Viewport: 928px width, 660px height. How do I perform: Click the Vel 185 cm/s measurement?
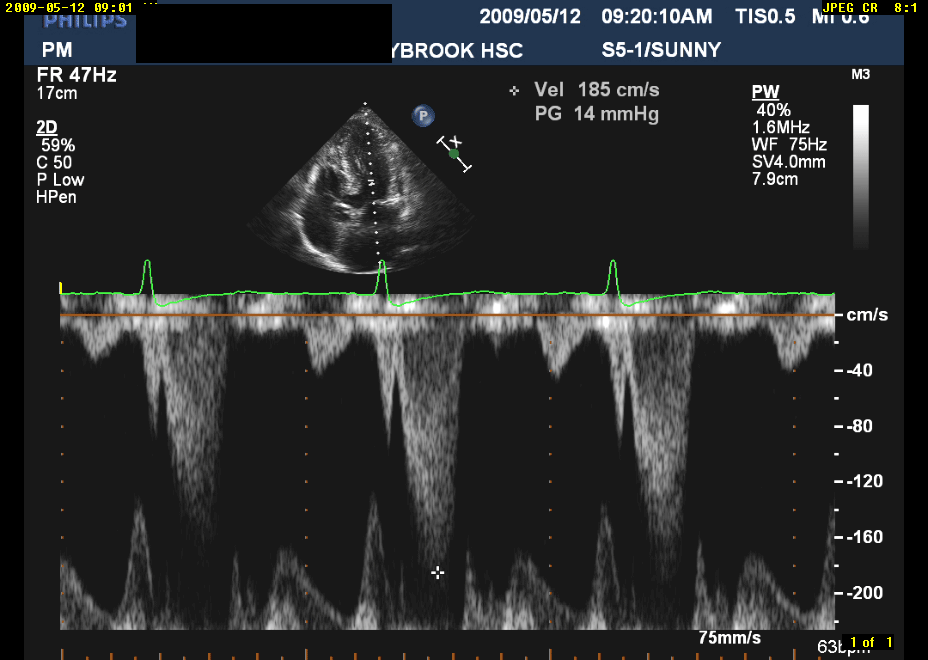pos(597,90)
